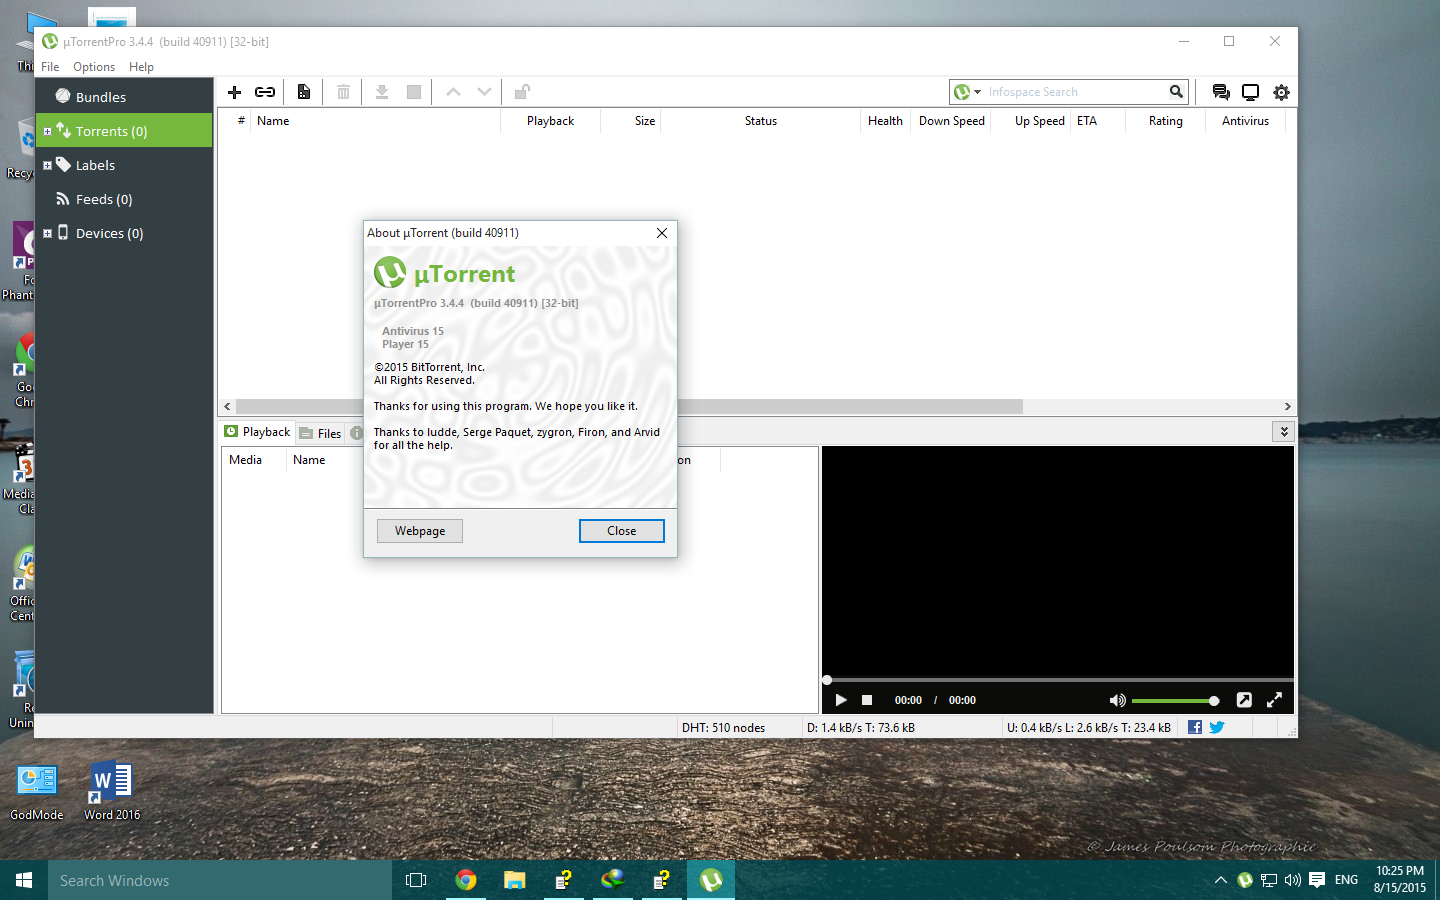Click the search magnifier icon
Image resolution: width=1440 pixels, height=900 pixels.
1176,92
